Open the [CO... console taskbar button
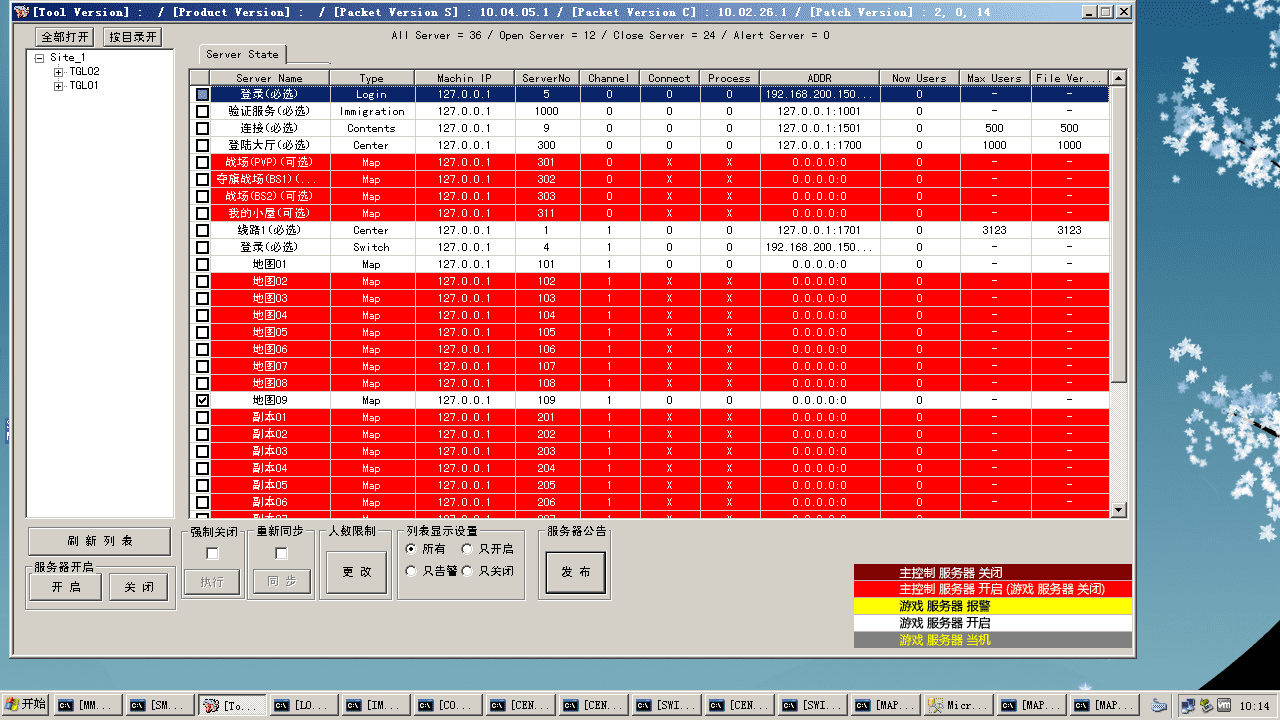 click(x=447, y=706)
